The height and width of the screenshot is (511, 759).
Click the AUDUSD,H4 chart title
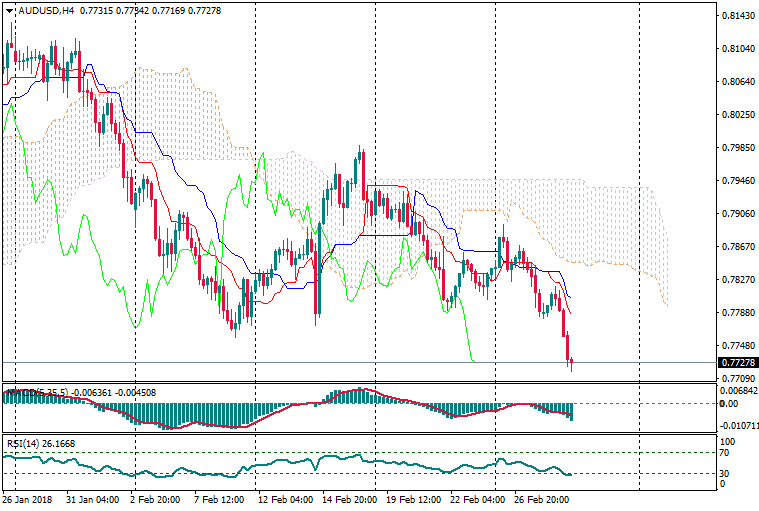[x=46, y=11]
